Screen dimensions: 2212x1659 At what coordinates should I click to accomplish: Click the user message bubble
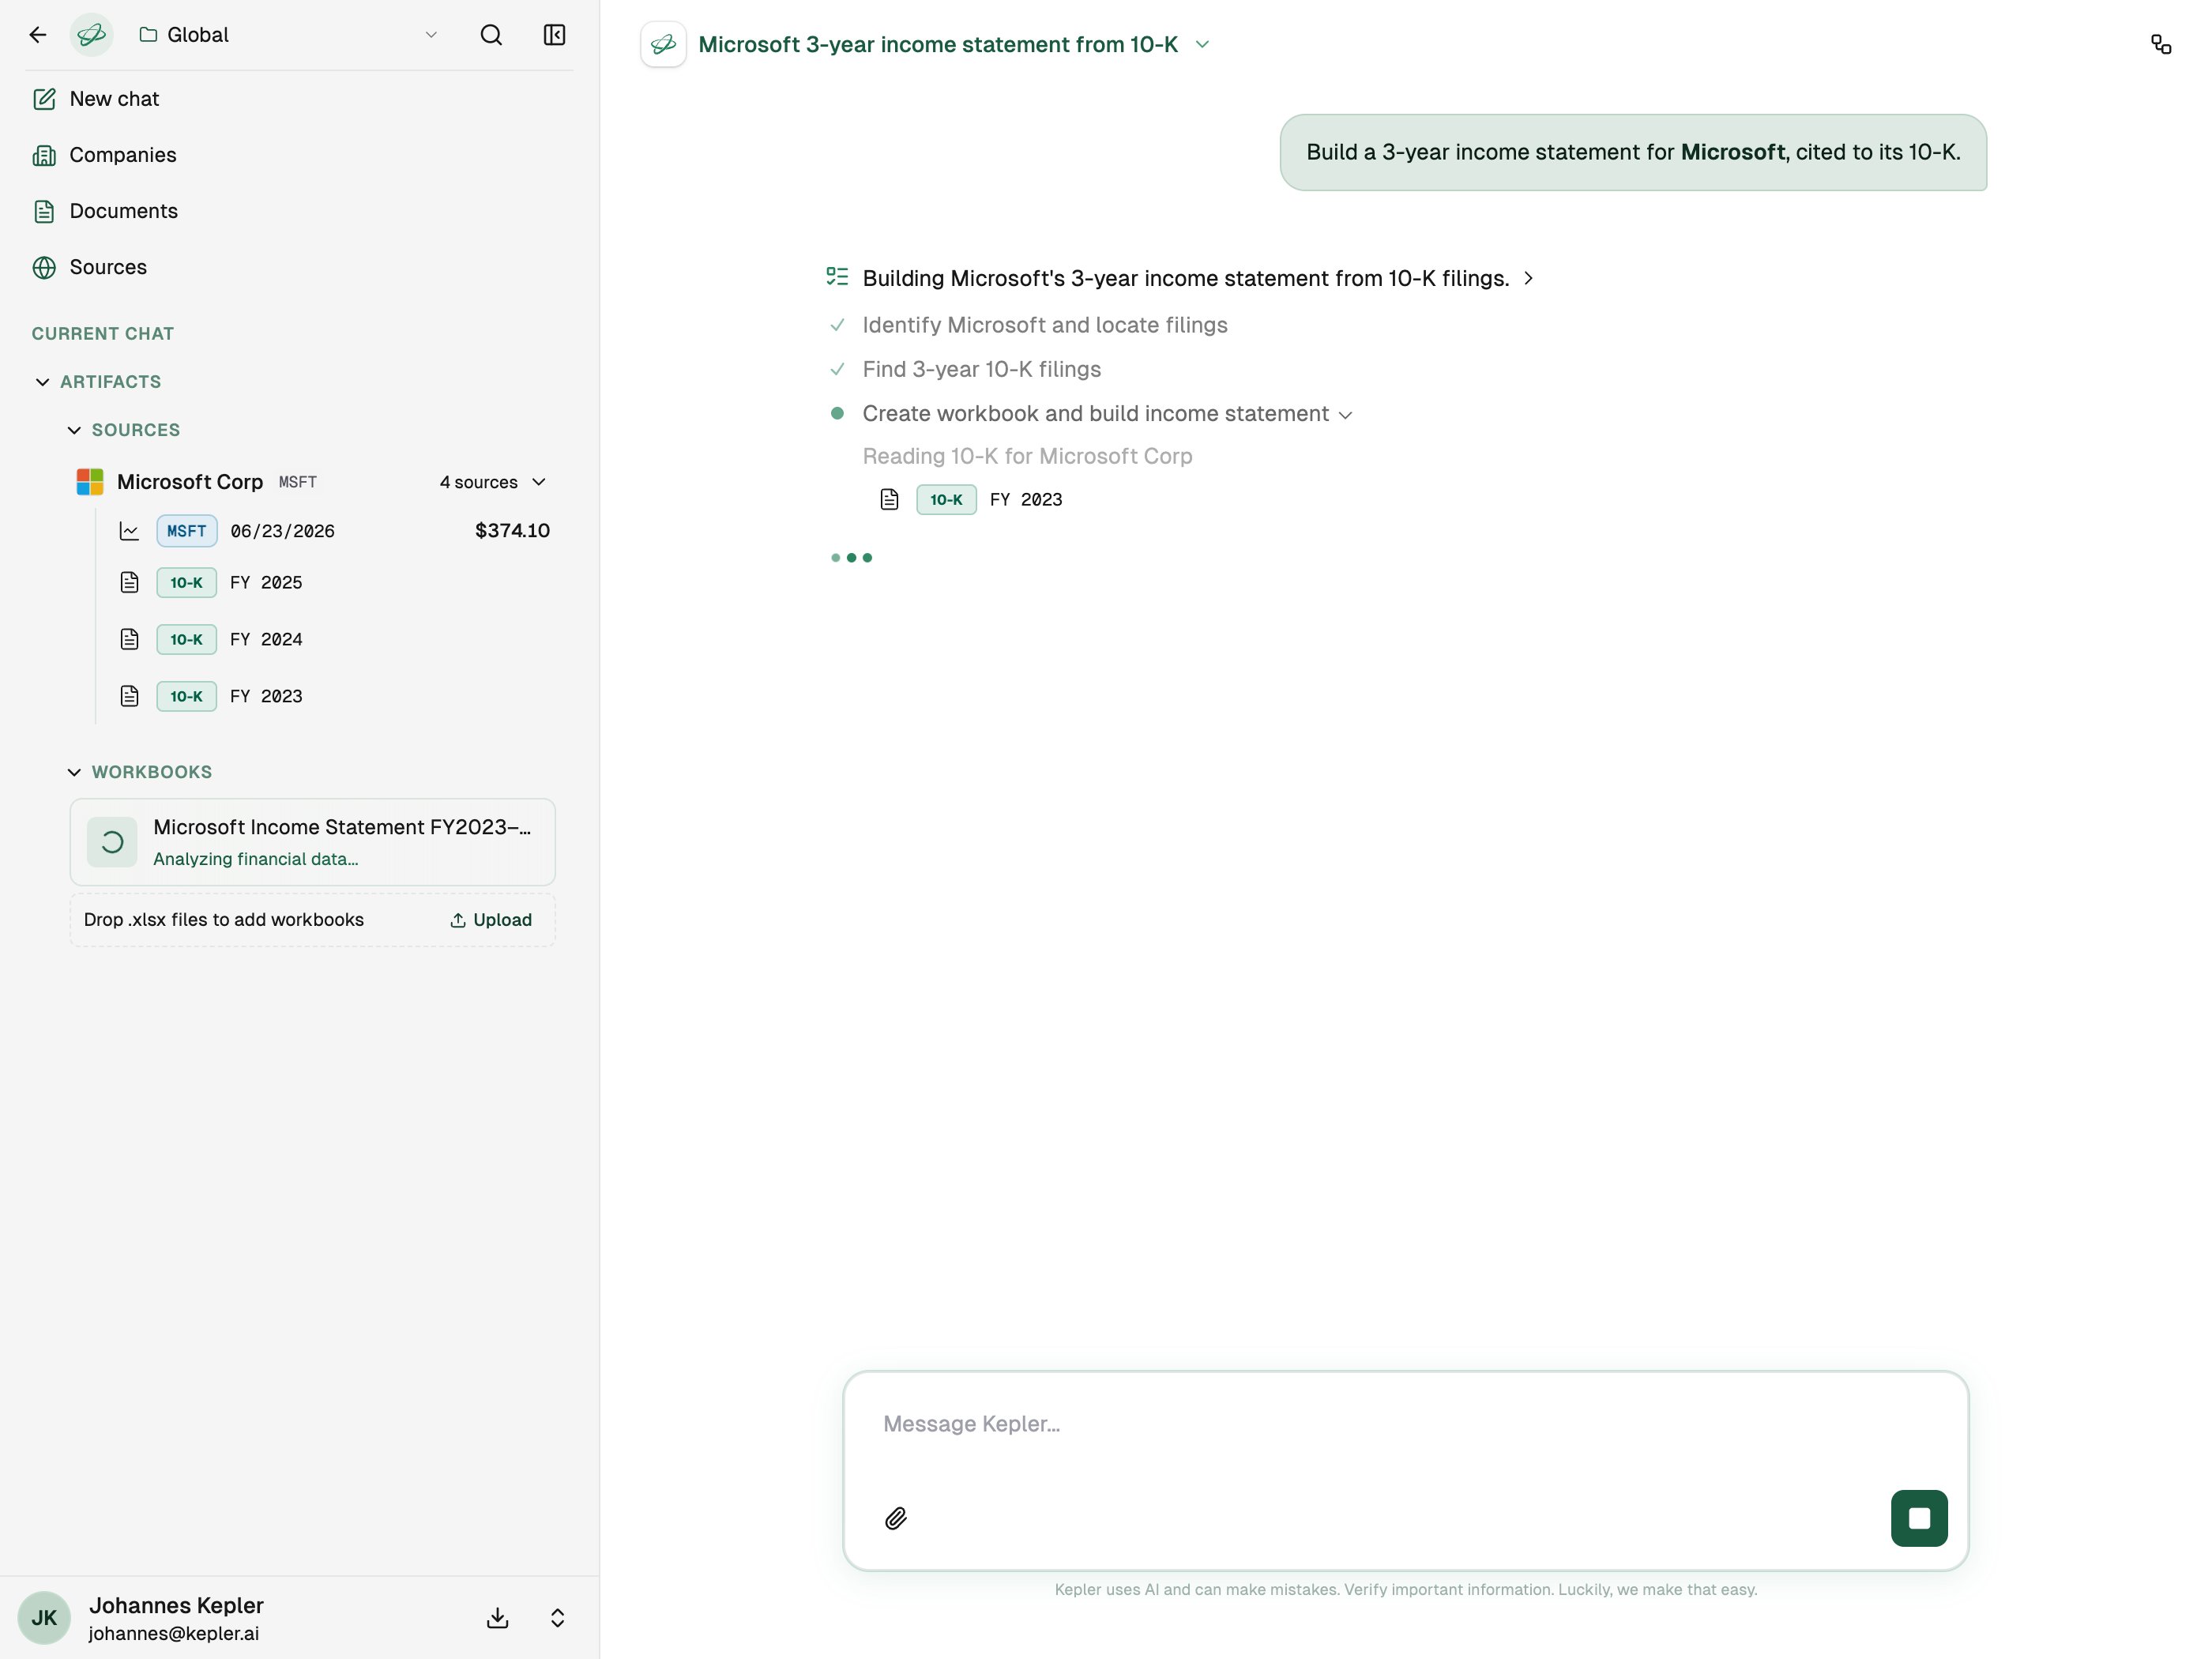tap(1633, 152)
